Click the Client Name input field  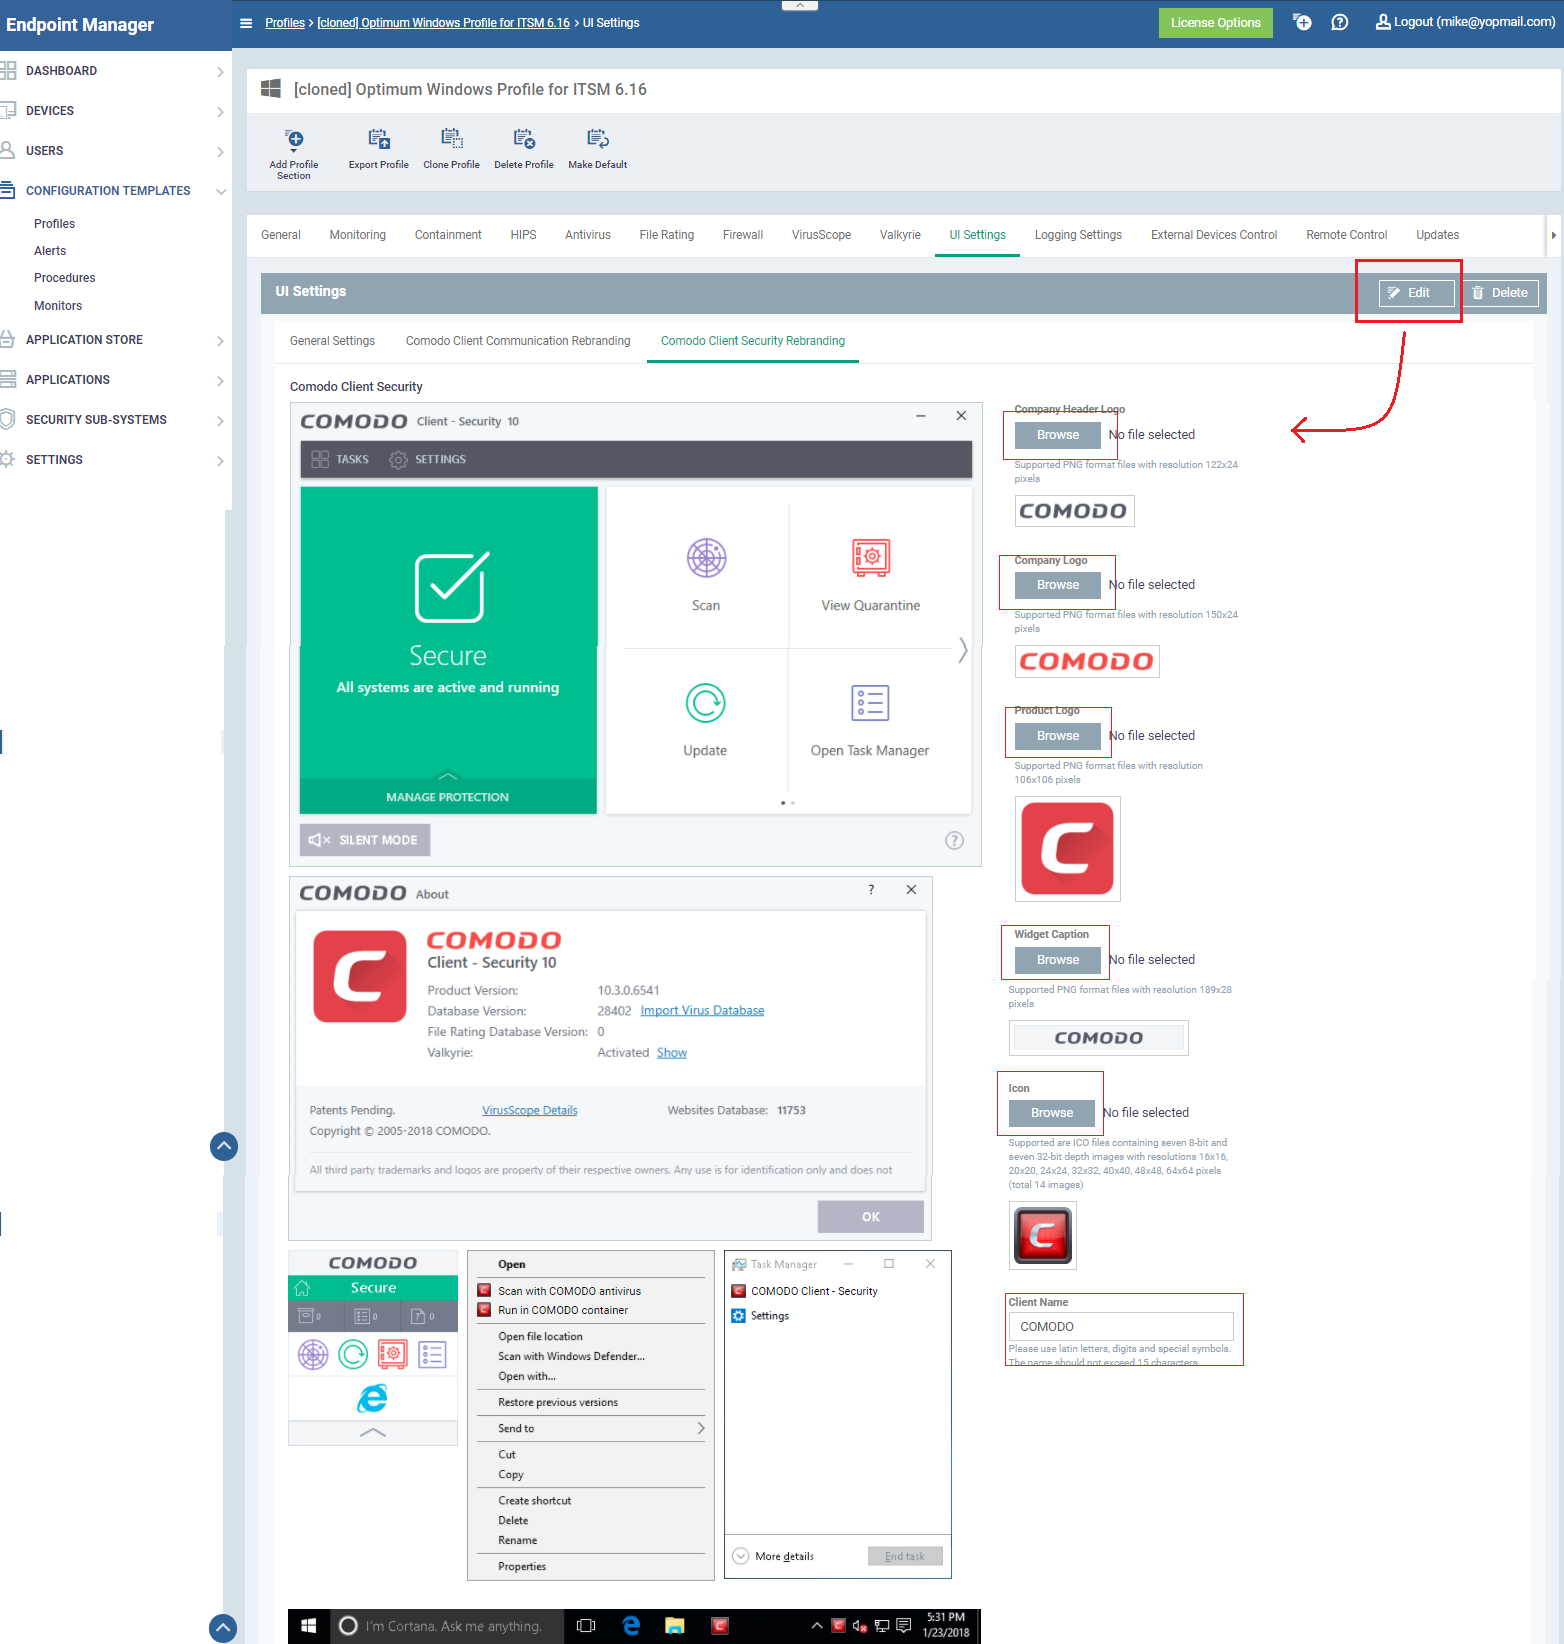[x=1121, y=1327]
